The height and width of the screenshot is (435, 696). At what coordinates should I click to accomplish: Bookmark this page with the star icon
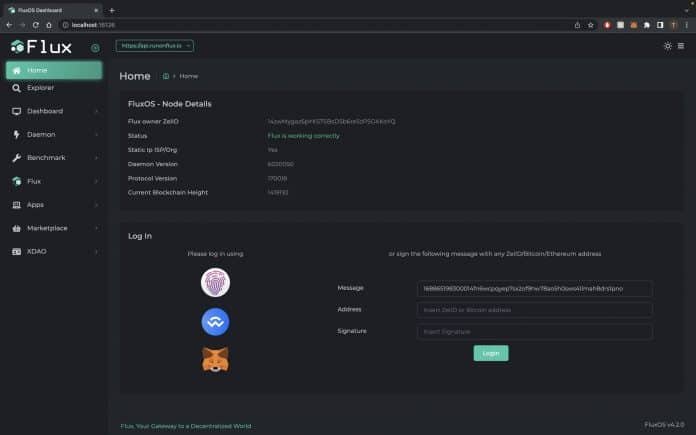[x=591, y=24]
